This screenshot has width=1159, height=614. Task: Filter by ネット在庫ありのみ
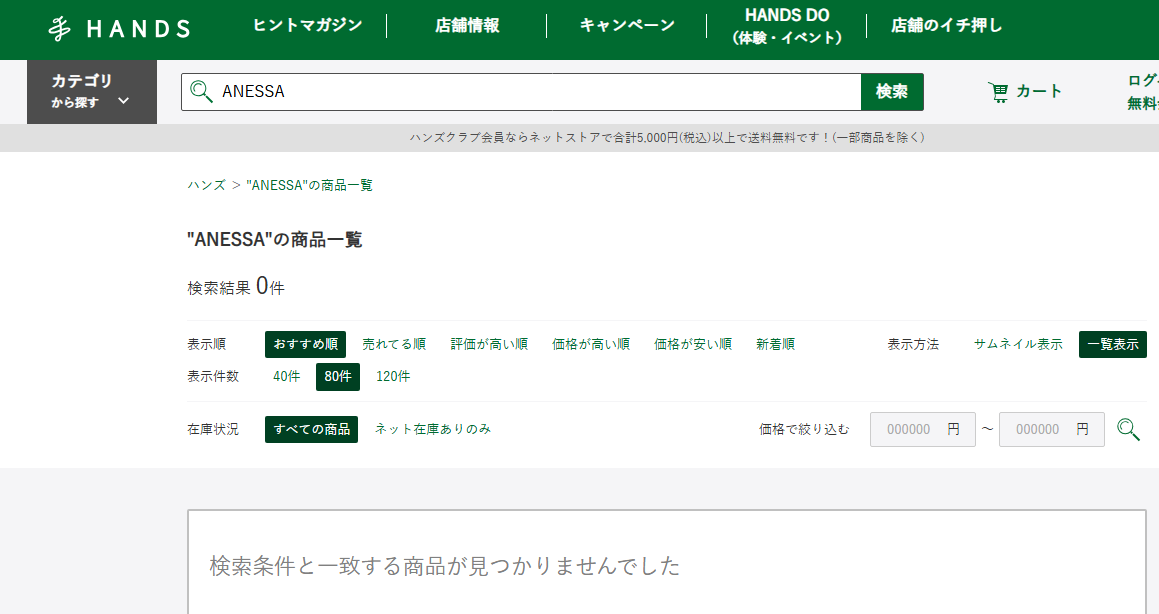(x=432, y=429)
